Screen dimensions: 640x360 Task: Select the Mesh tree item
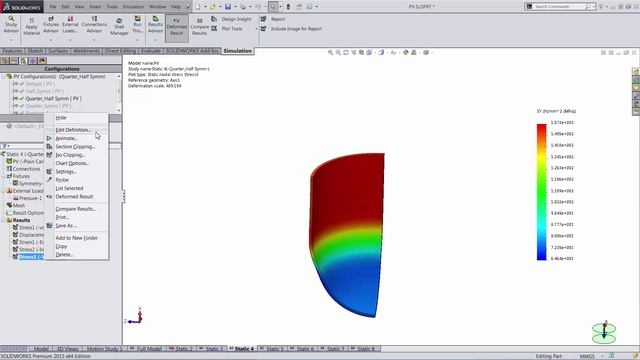(x=19, y=205)
